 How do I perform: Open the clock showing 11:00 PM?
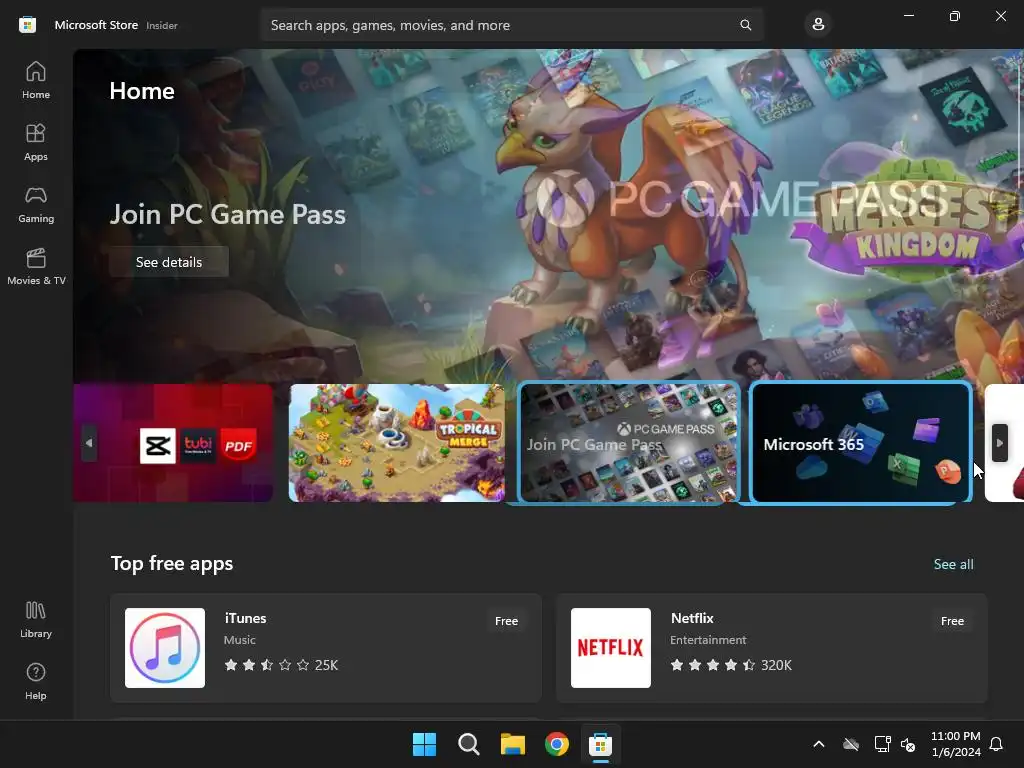[x=955, y=744]
